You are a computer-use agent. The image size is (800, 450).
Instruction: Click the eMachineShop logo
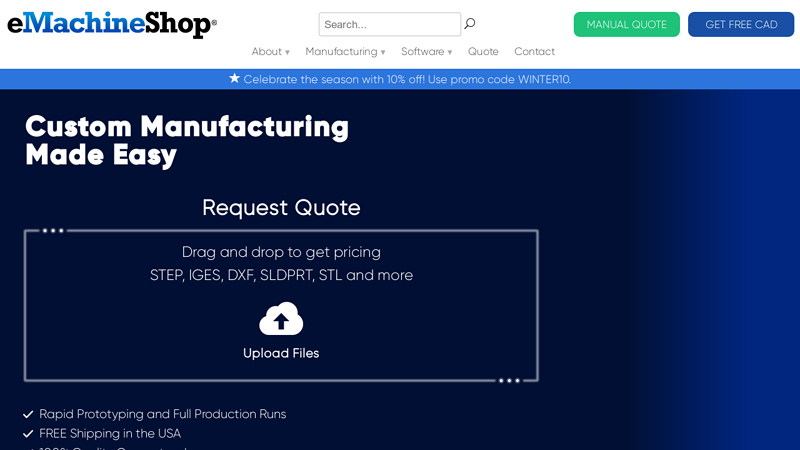[x=112, y=24]
